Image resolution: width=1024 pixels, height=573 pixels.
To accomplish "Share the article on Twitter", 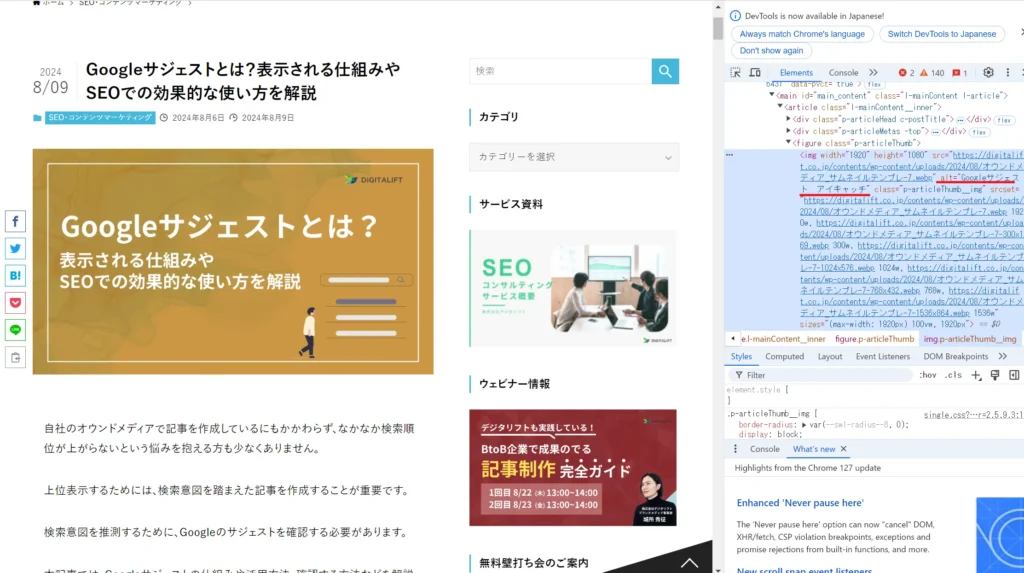I will click(16, 249).
